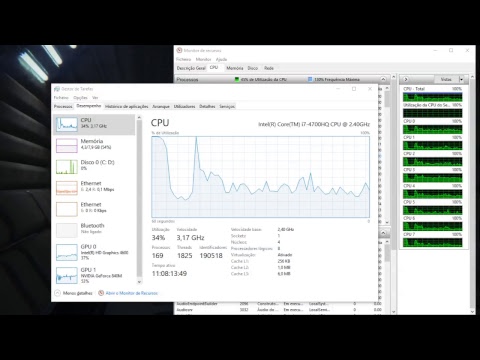Click the 34% utilization value
480x360 pixels.
pyautogui.click(x=158, y=238)
